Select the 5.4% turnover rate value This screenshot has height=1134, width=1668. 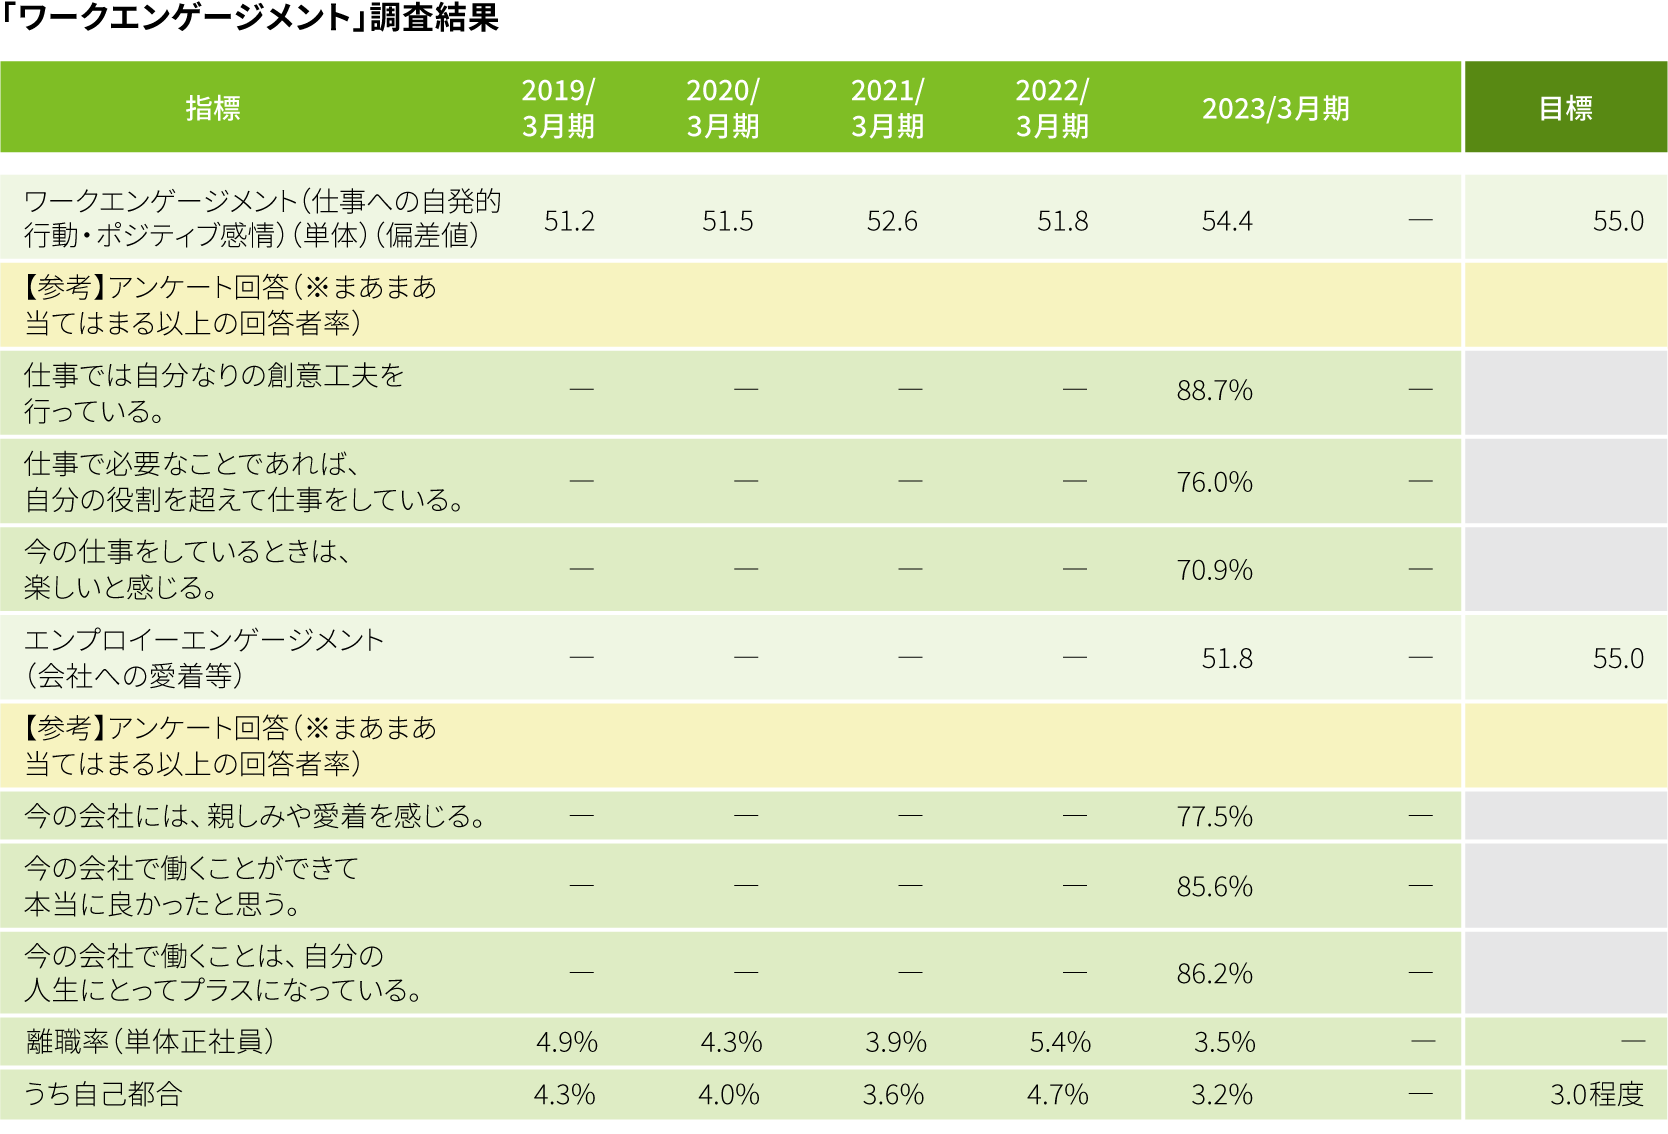[1060, 1042]
